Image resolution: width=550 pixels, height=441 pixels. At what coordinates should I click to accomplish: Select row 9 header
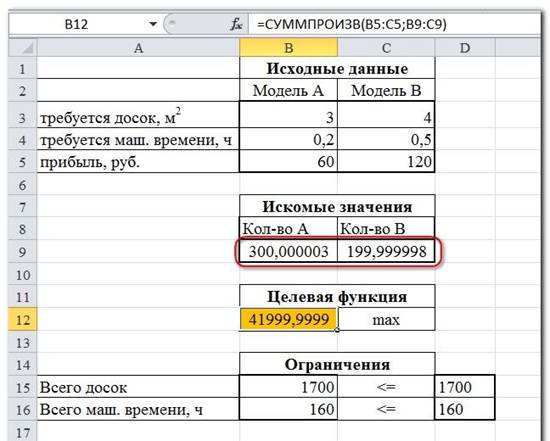(23, 252)
